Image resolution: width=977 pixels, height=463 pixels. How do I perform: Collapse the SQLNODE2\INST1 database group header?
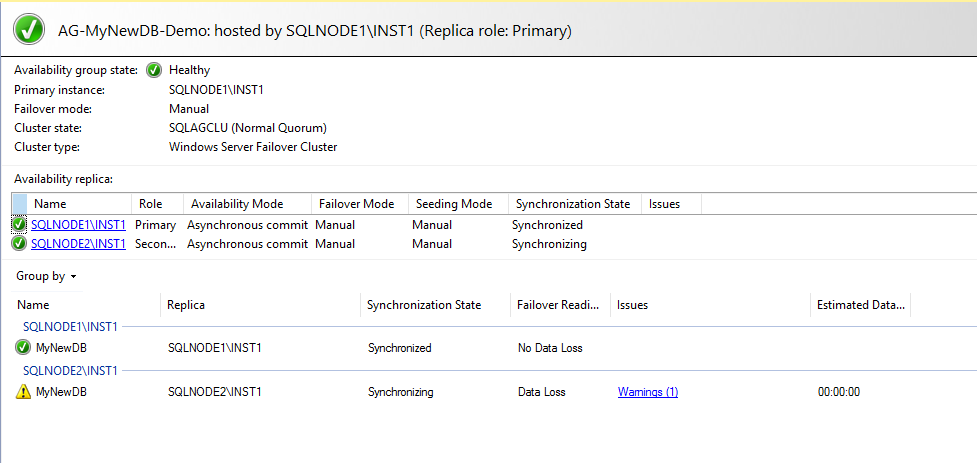tap(70, 370)
